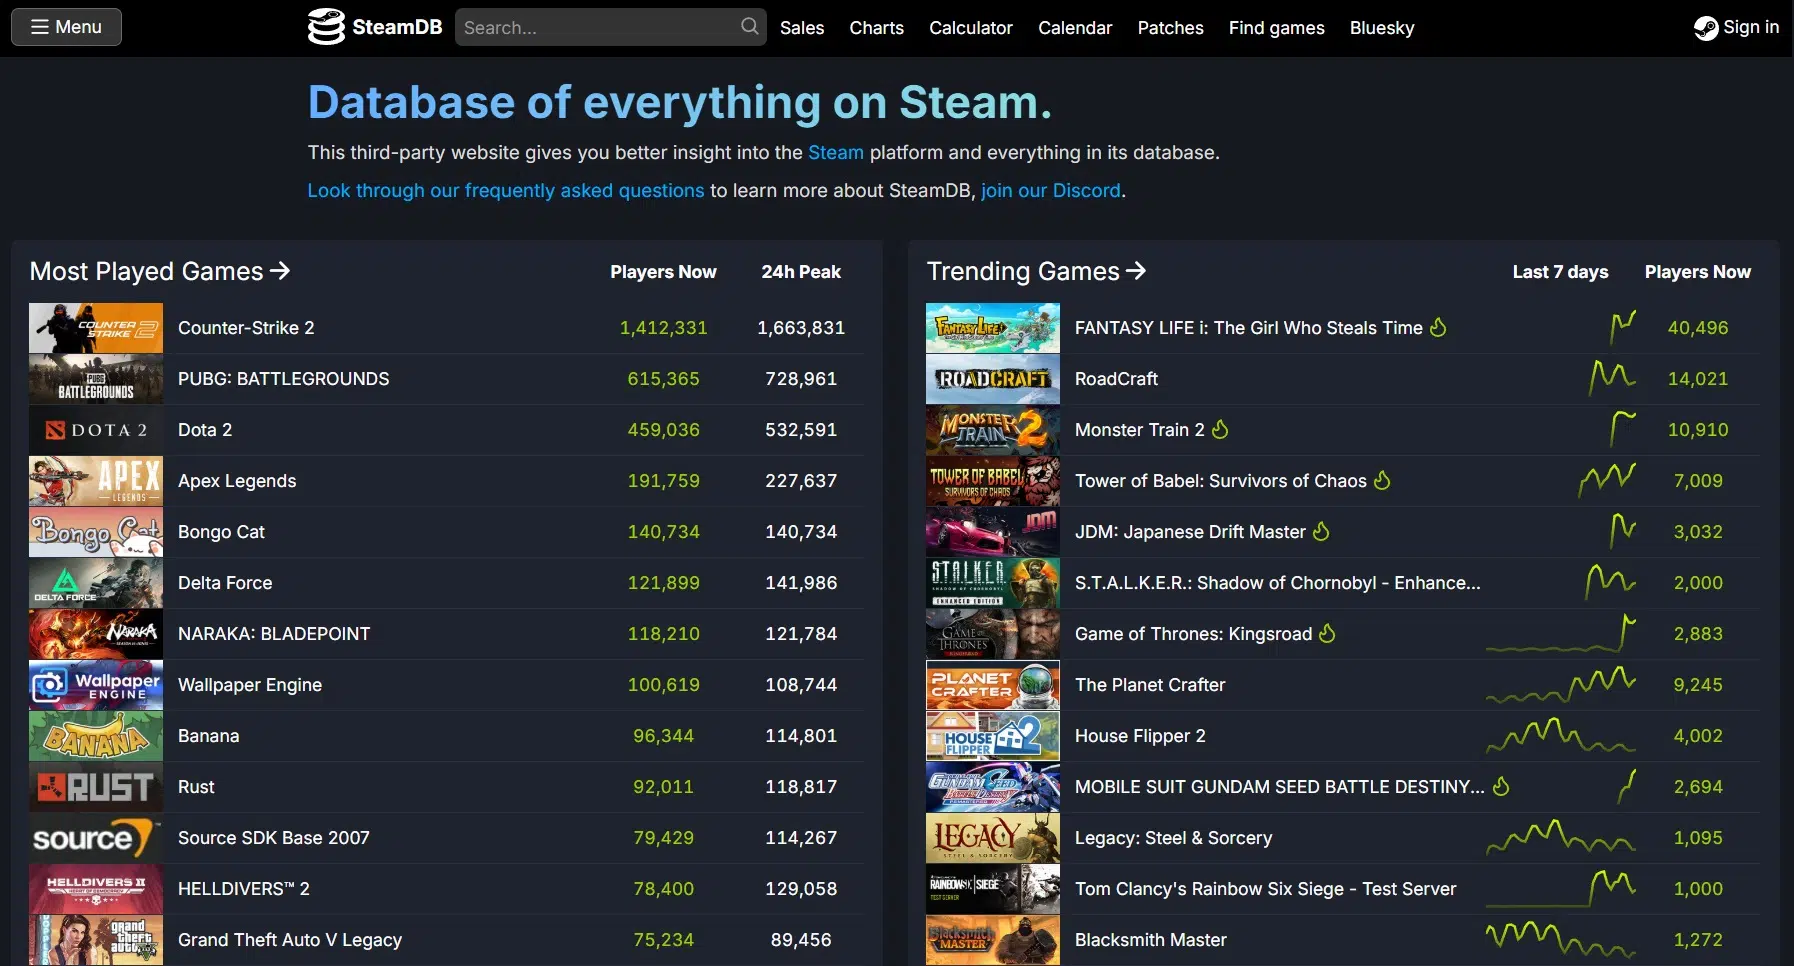Open the House Flipper 2 thumbnail

click(x=993, y=736)
